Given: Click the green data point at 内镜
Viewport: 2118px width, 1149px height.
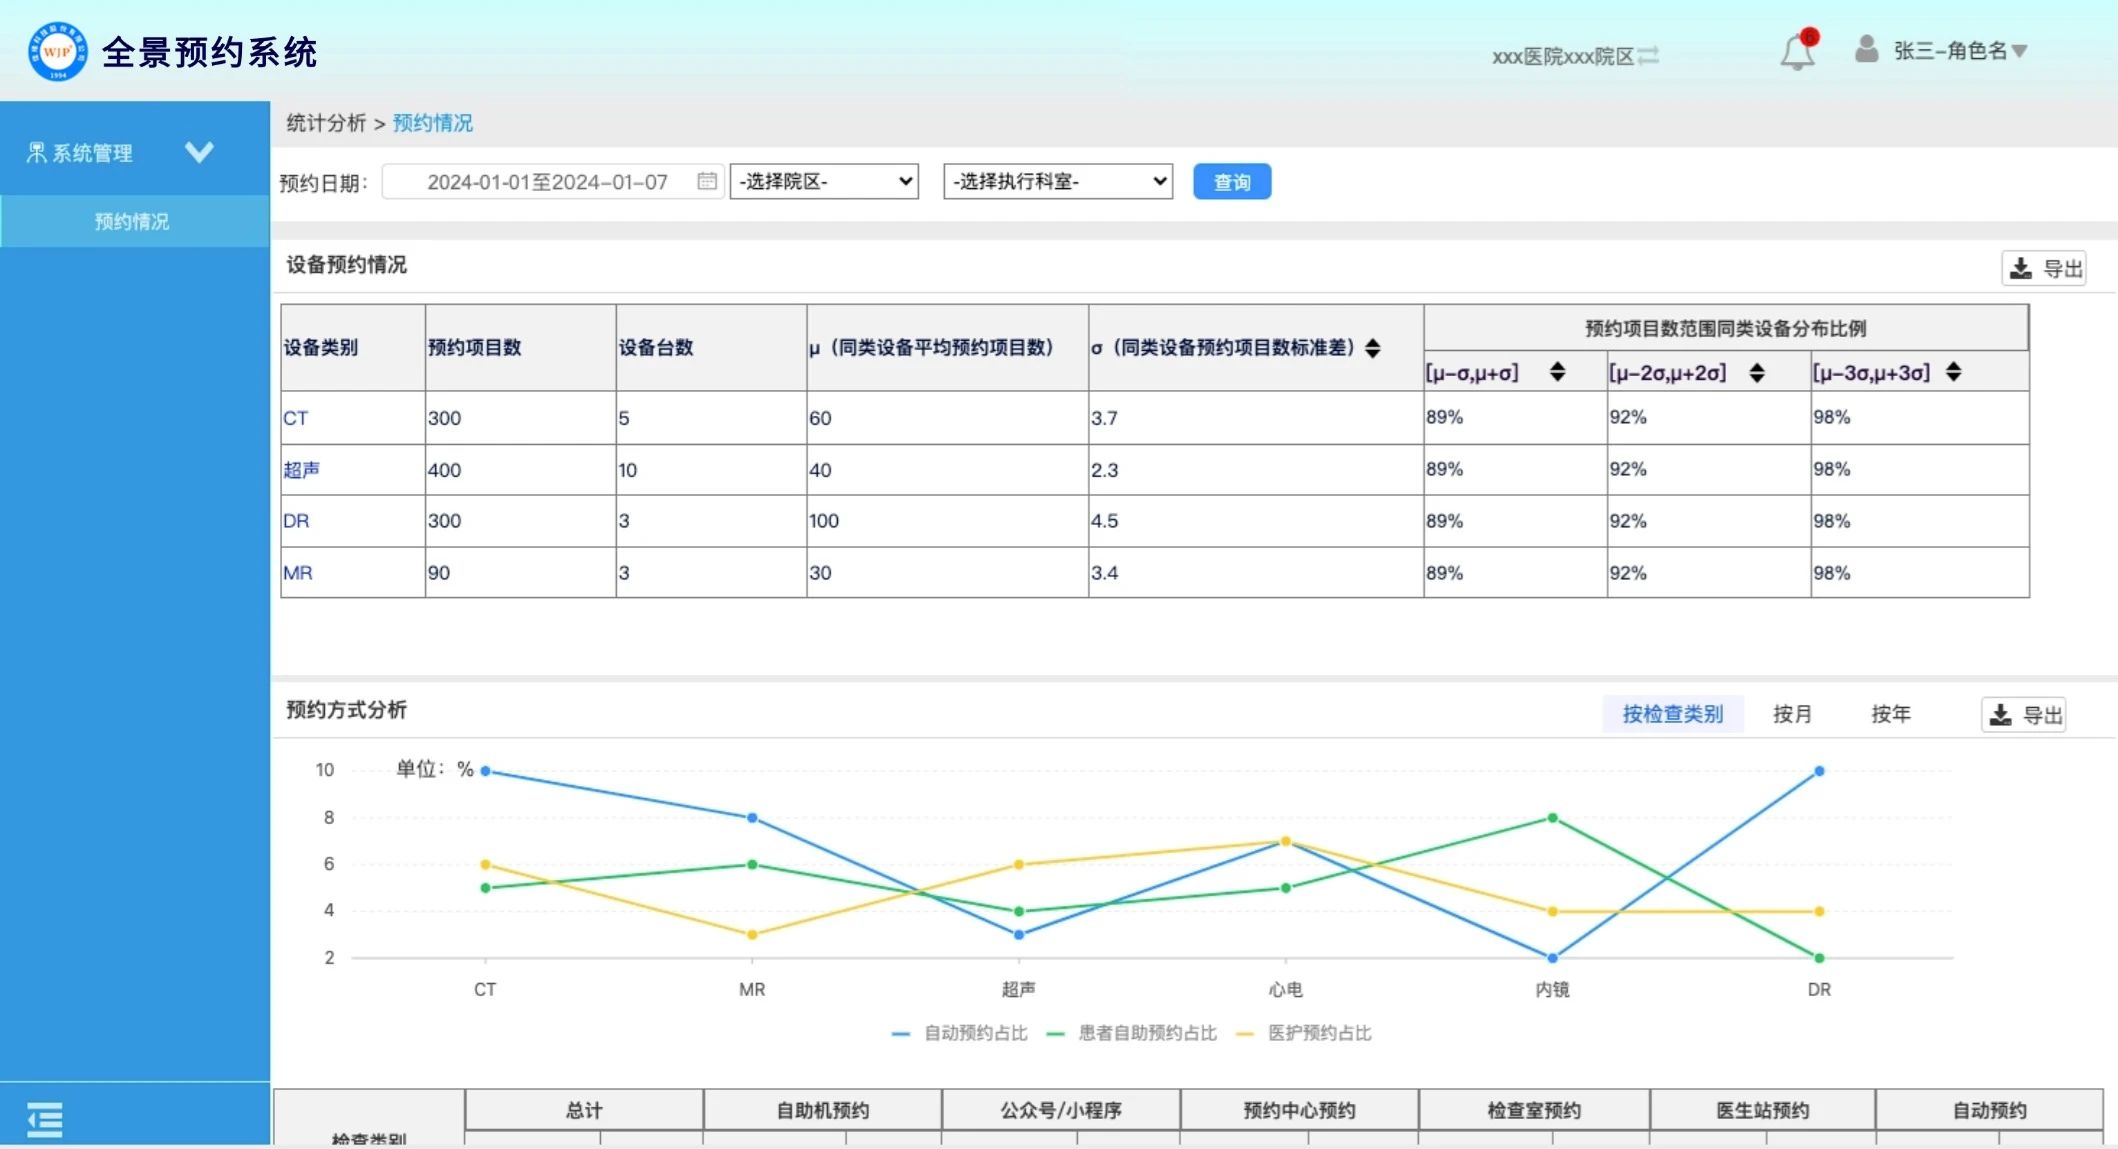Looking at the screenshot, I should tap(1553, 818).
